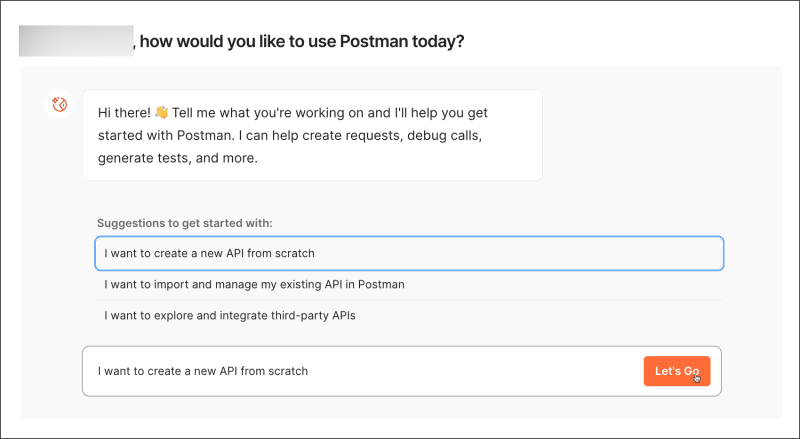Screen dimensions: 800x439
Task: Click the Postbot avatar icon
Action: (x=58, y=104)
